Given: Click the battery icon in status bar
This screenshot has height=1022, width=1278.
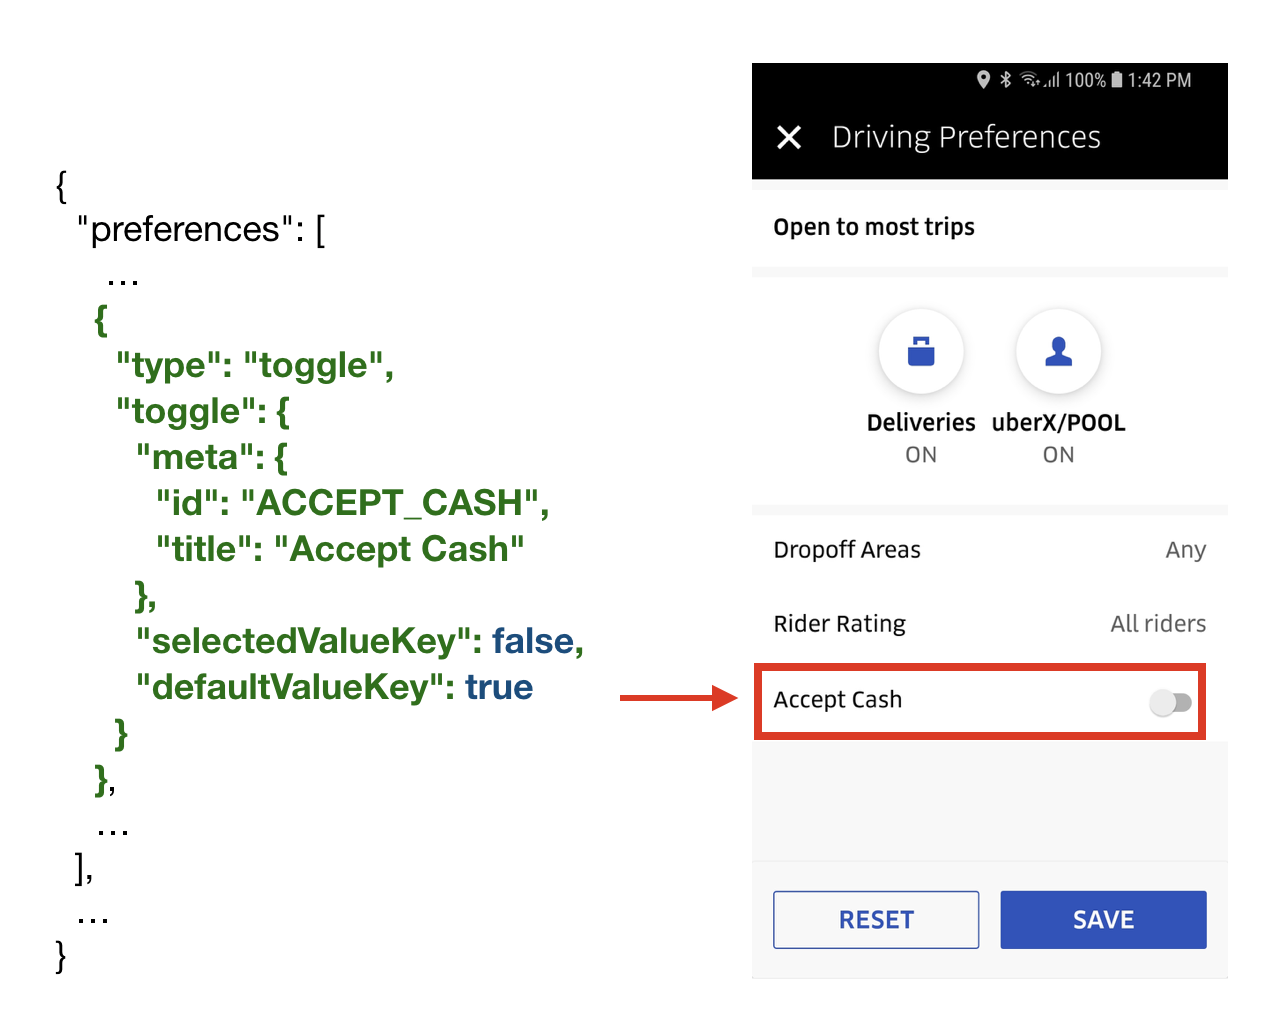Looking at the screenshot, I should coord(1117,80).
